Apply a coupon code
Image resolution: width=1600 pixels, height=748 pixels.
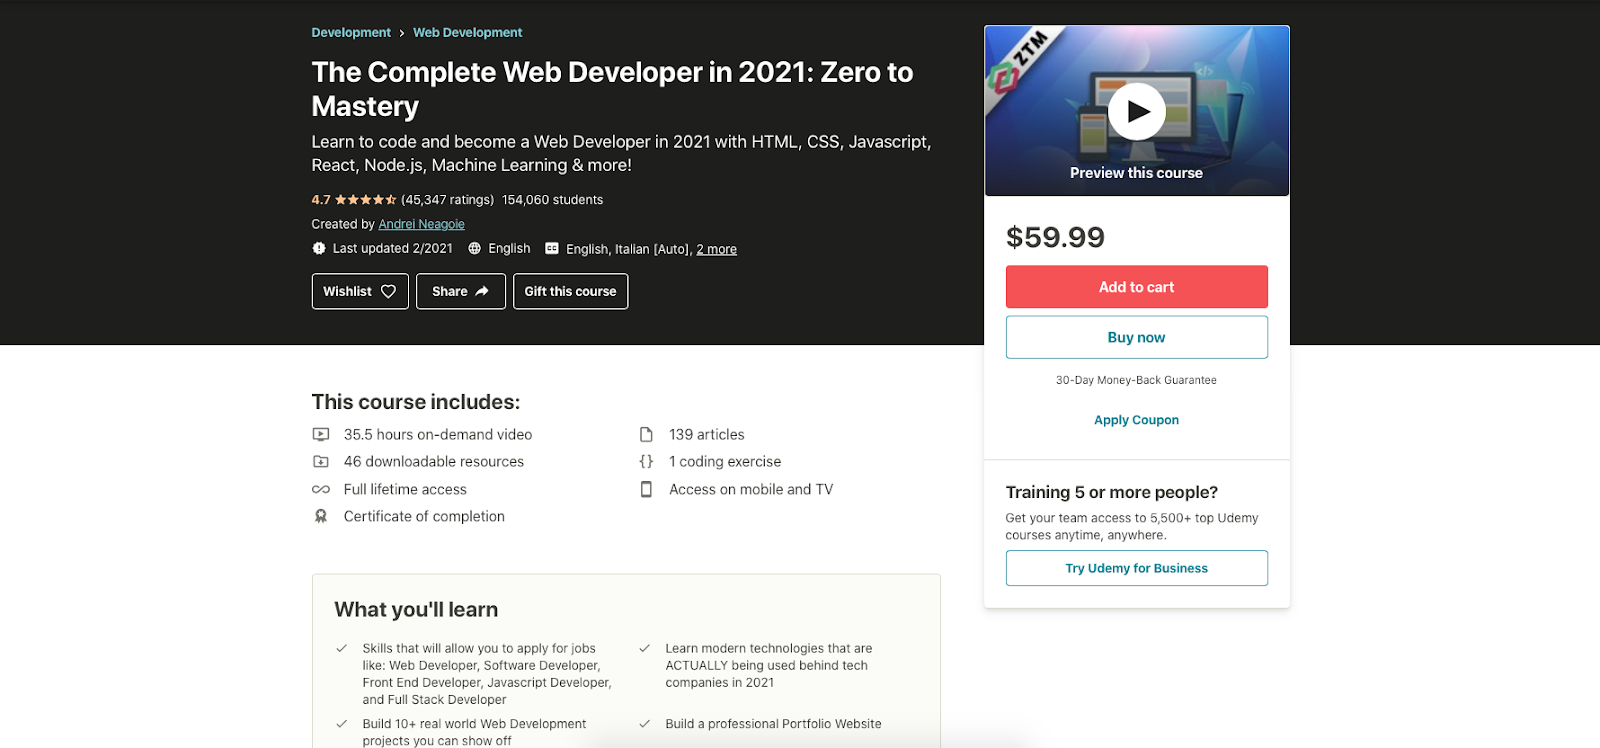click(x=1136, y=420)
